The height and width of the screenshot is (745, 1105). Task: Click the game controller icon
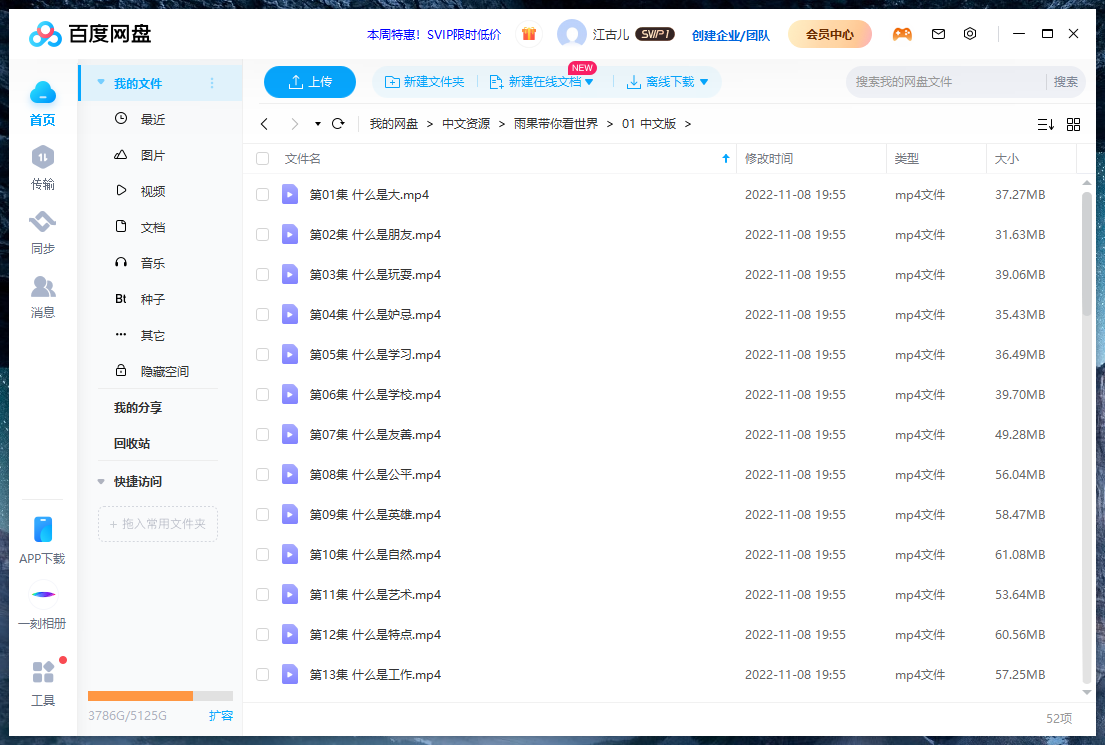pos(902,34)
